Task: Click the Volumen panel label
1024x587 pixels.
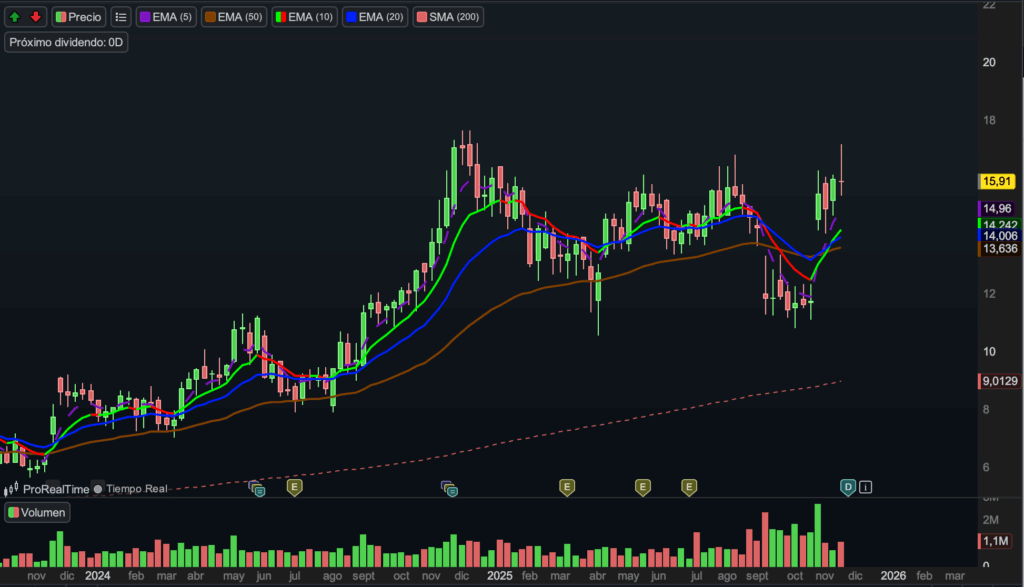Action: coord(37,513)
